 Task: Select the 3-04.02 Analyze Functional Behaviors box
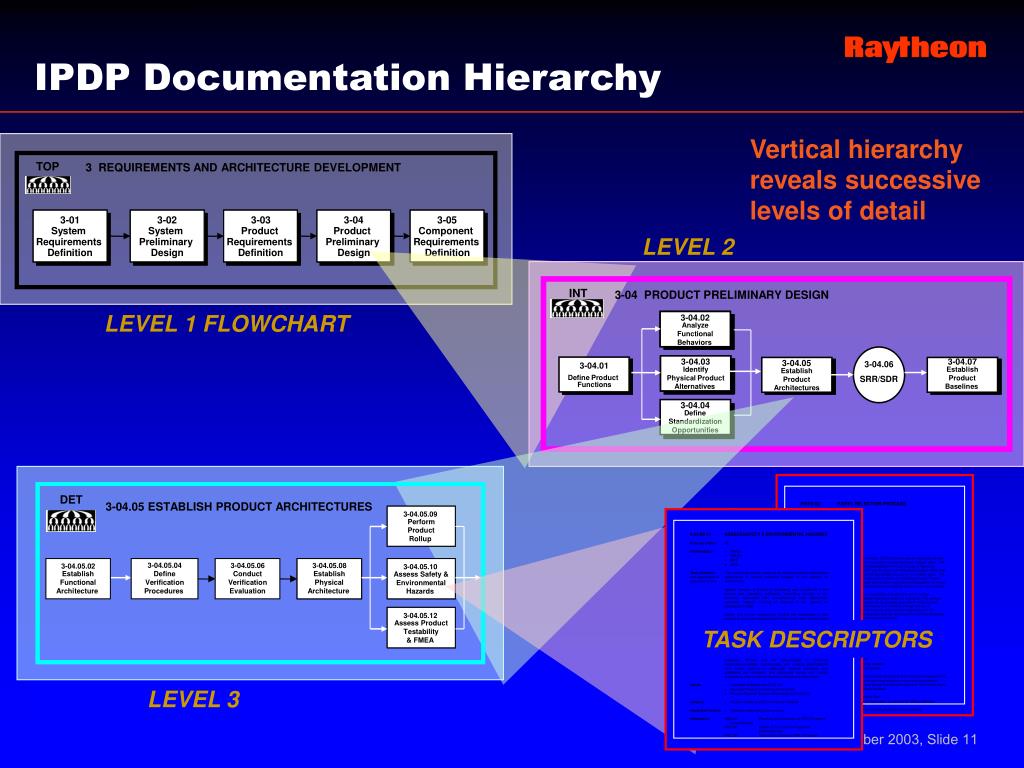click(x=695, y=329)
